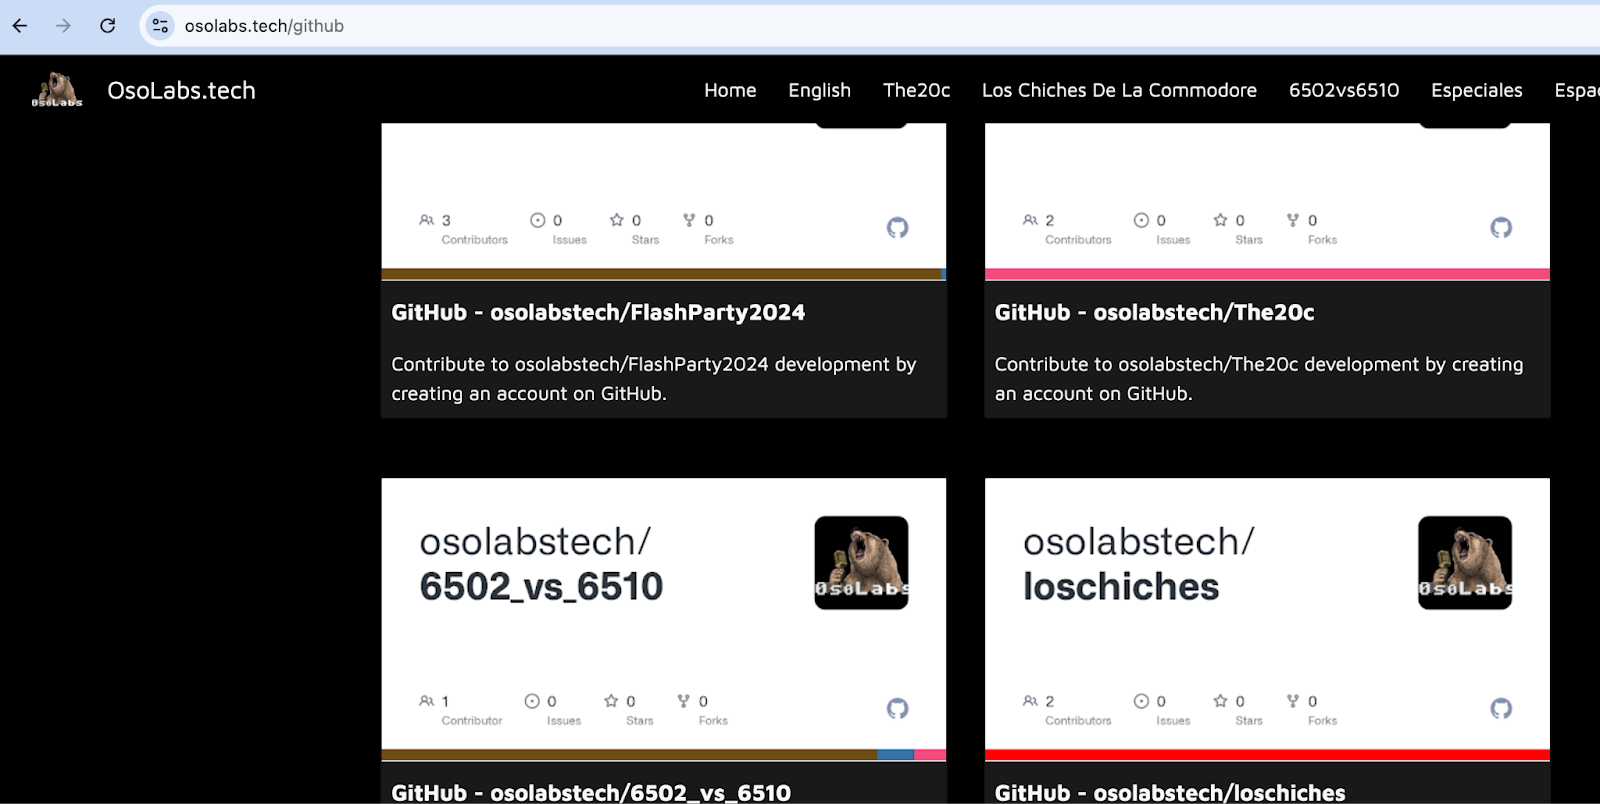Viewport: 1600px width, 804px height.
Task: Click '2 Contributors' label on The20c card
Action: click(1078, 240)
